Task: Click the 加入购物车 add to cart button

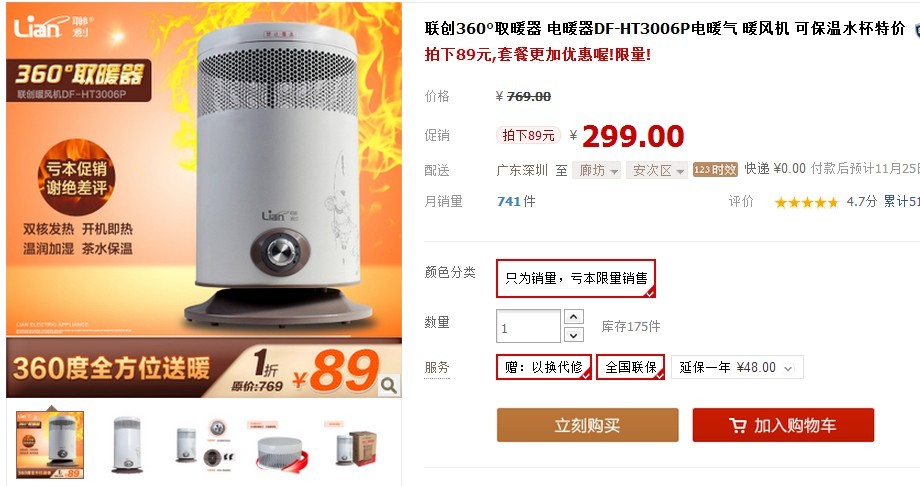Action: coord(783,425)
